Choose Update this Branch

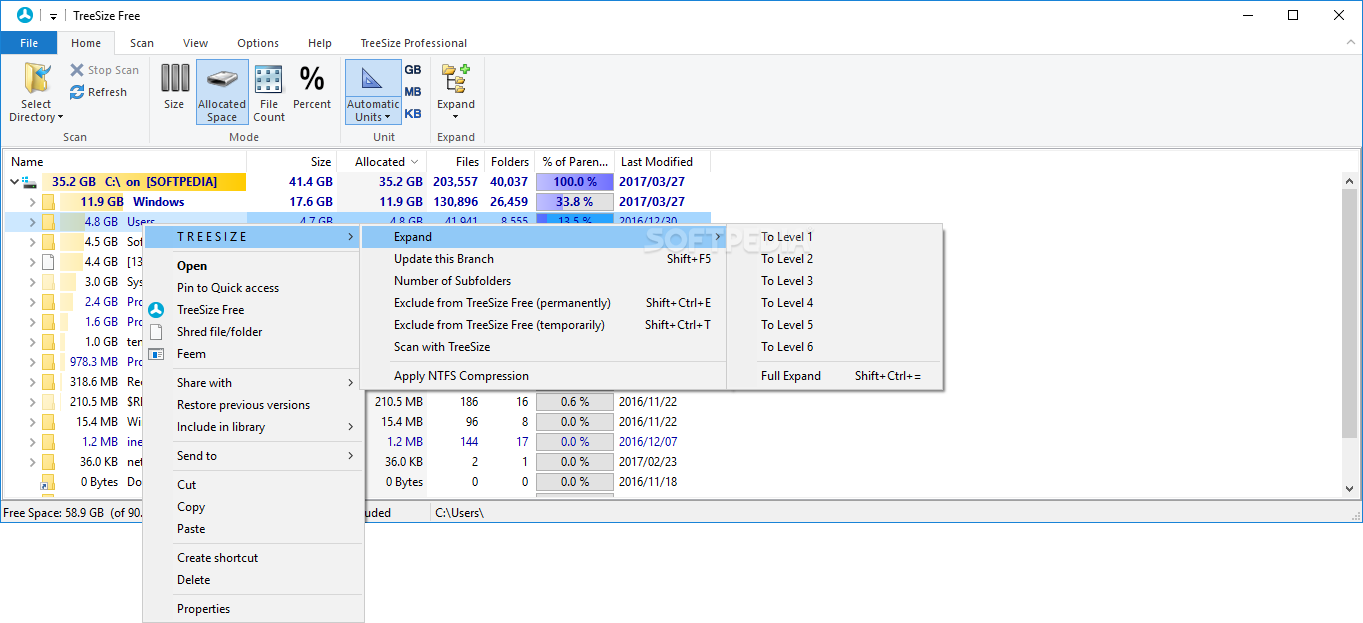pyautogui.click(x=544, y=259)
